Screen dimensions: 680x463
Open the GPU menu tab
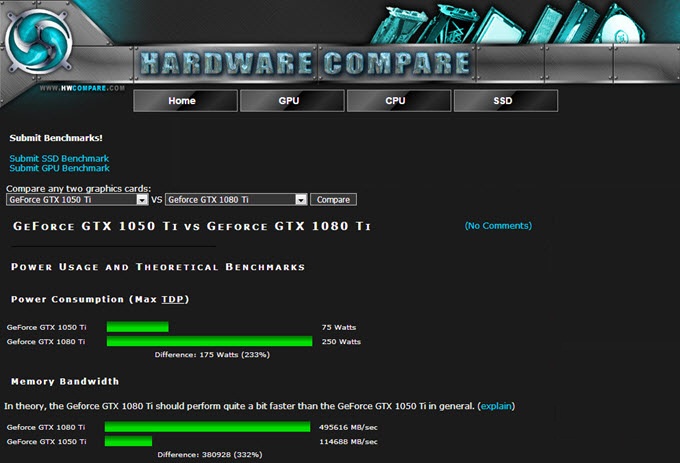pos(292,101)
